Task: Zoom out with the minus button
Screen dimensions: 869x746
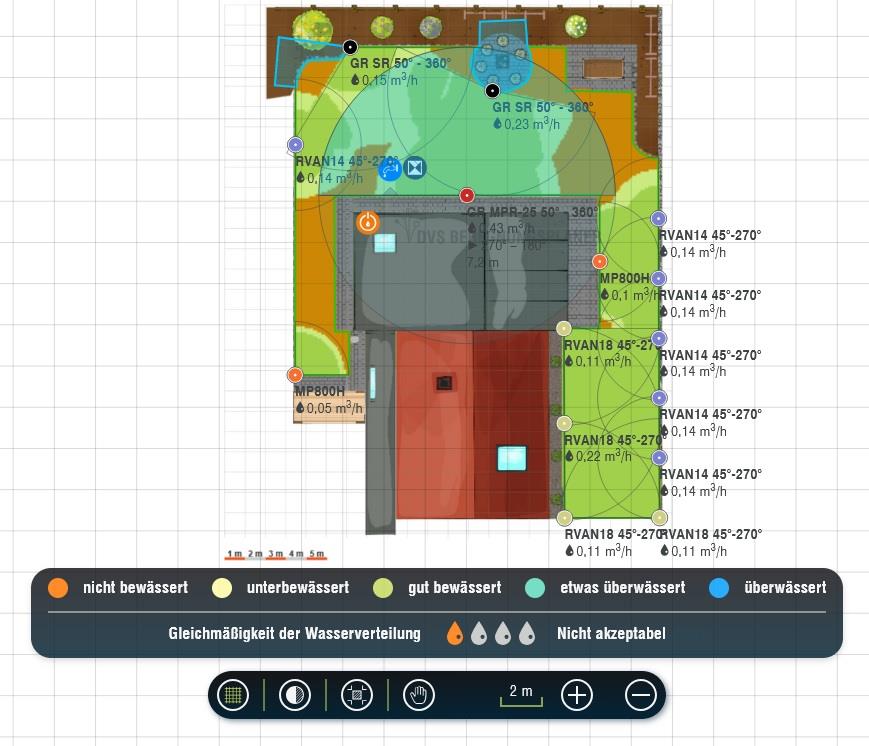Action: [641, 695]
